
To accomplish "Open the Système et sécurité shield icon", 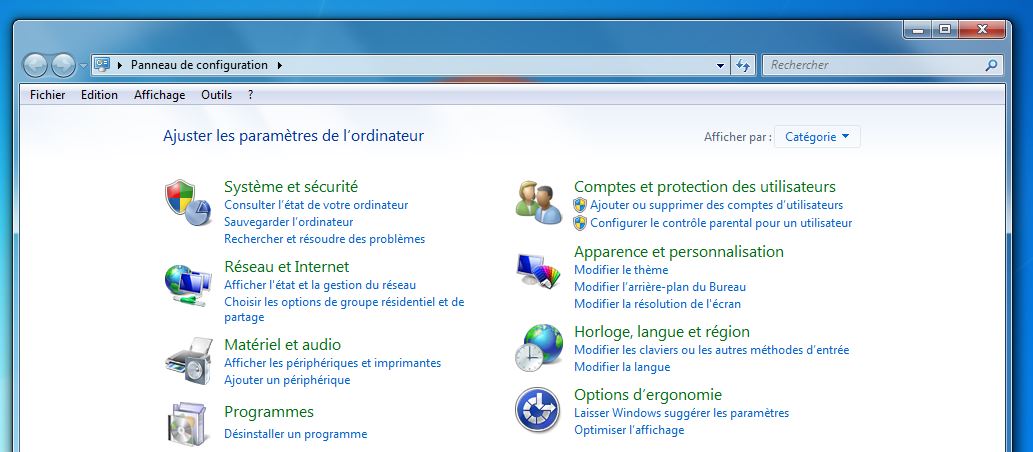I will click(x=188, y=202).
